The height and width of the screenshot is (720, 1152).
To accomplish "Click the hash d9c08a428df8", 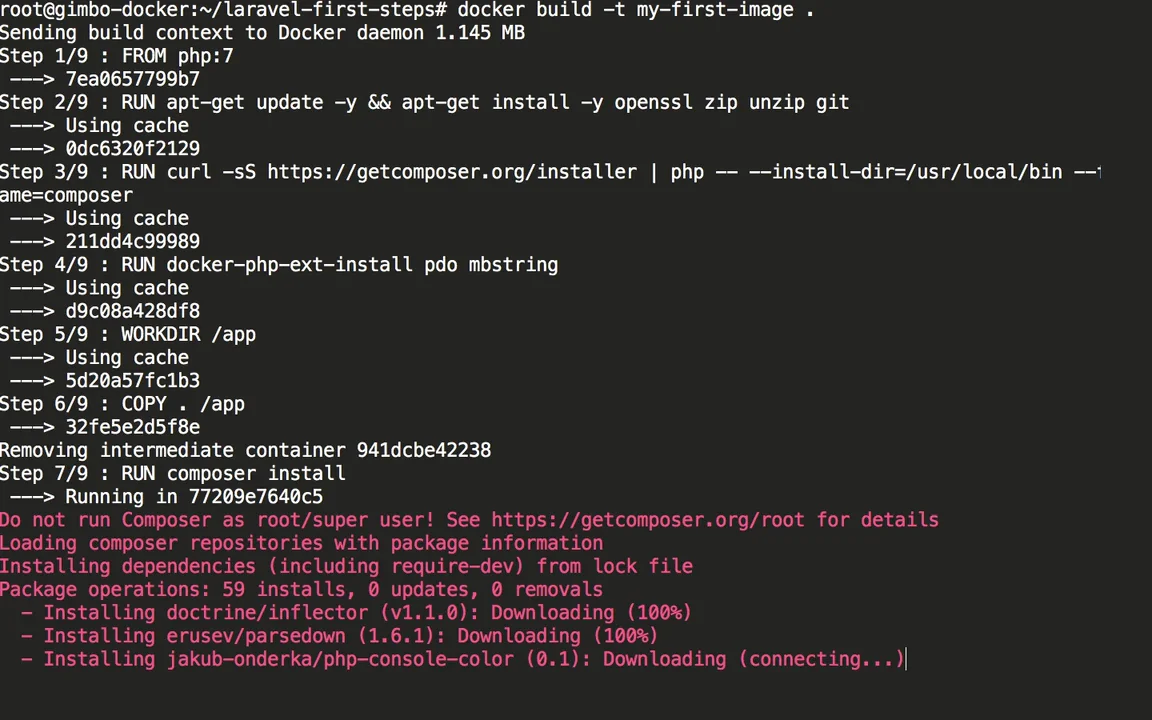I will pyautogui.click(x=132, y=311).
